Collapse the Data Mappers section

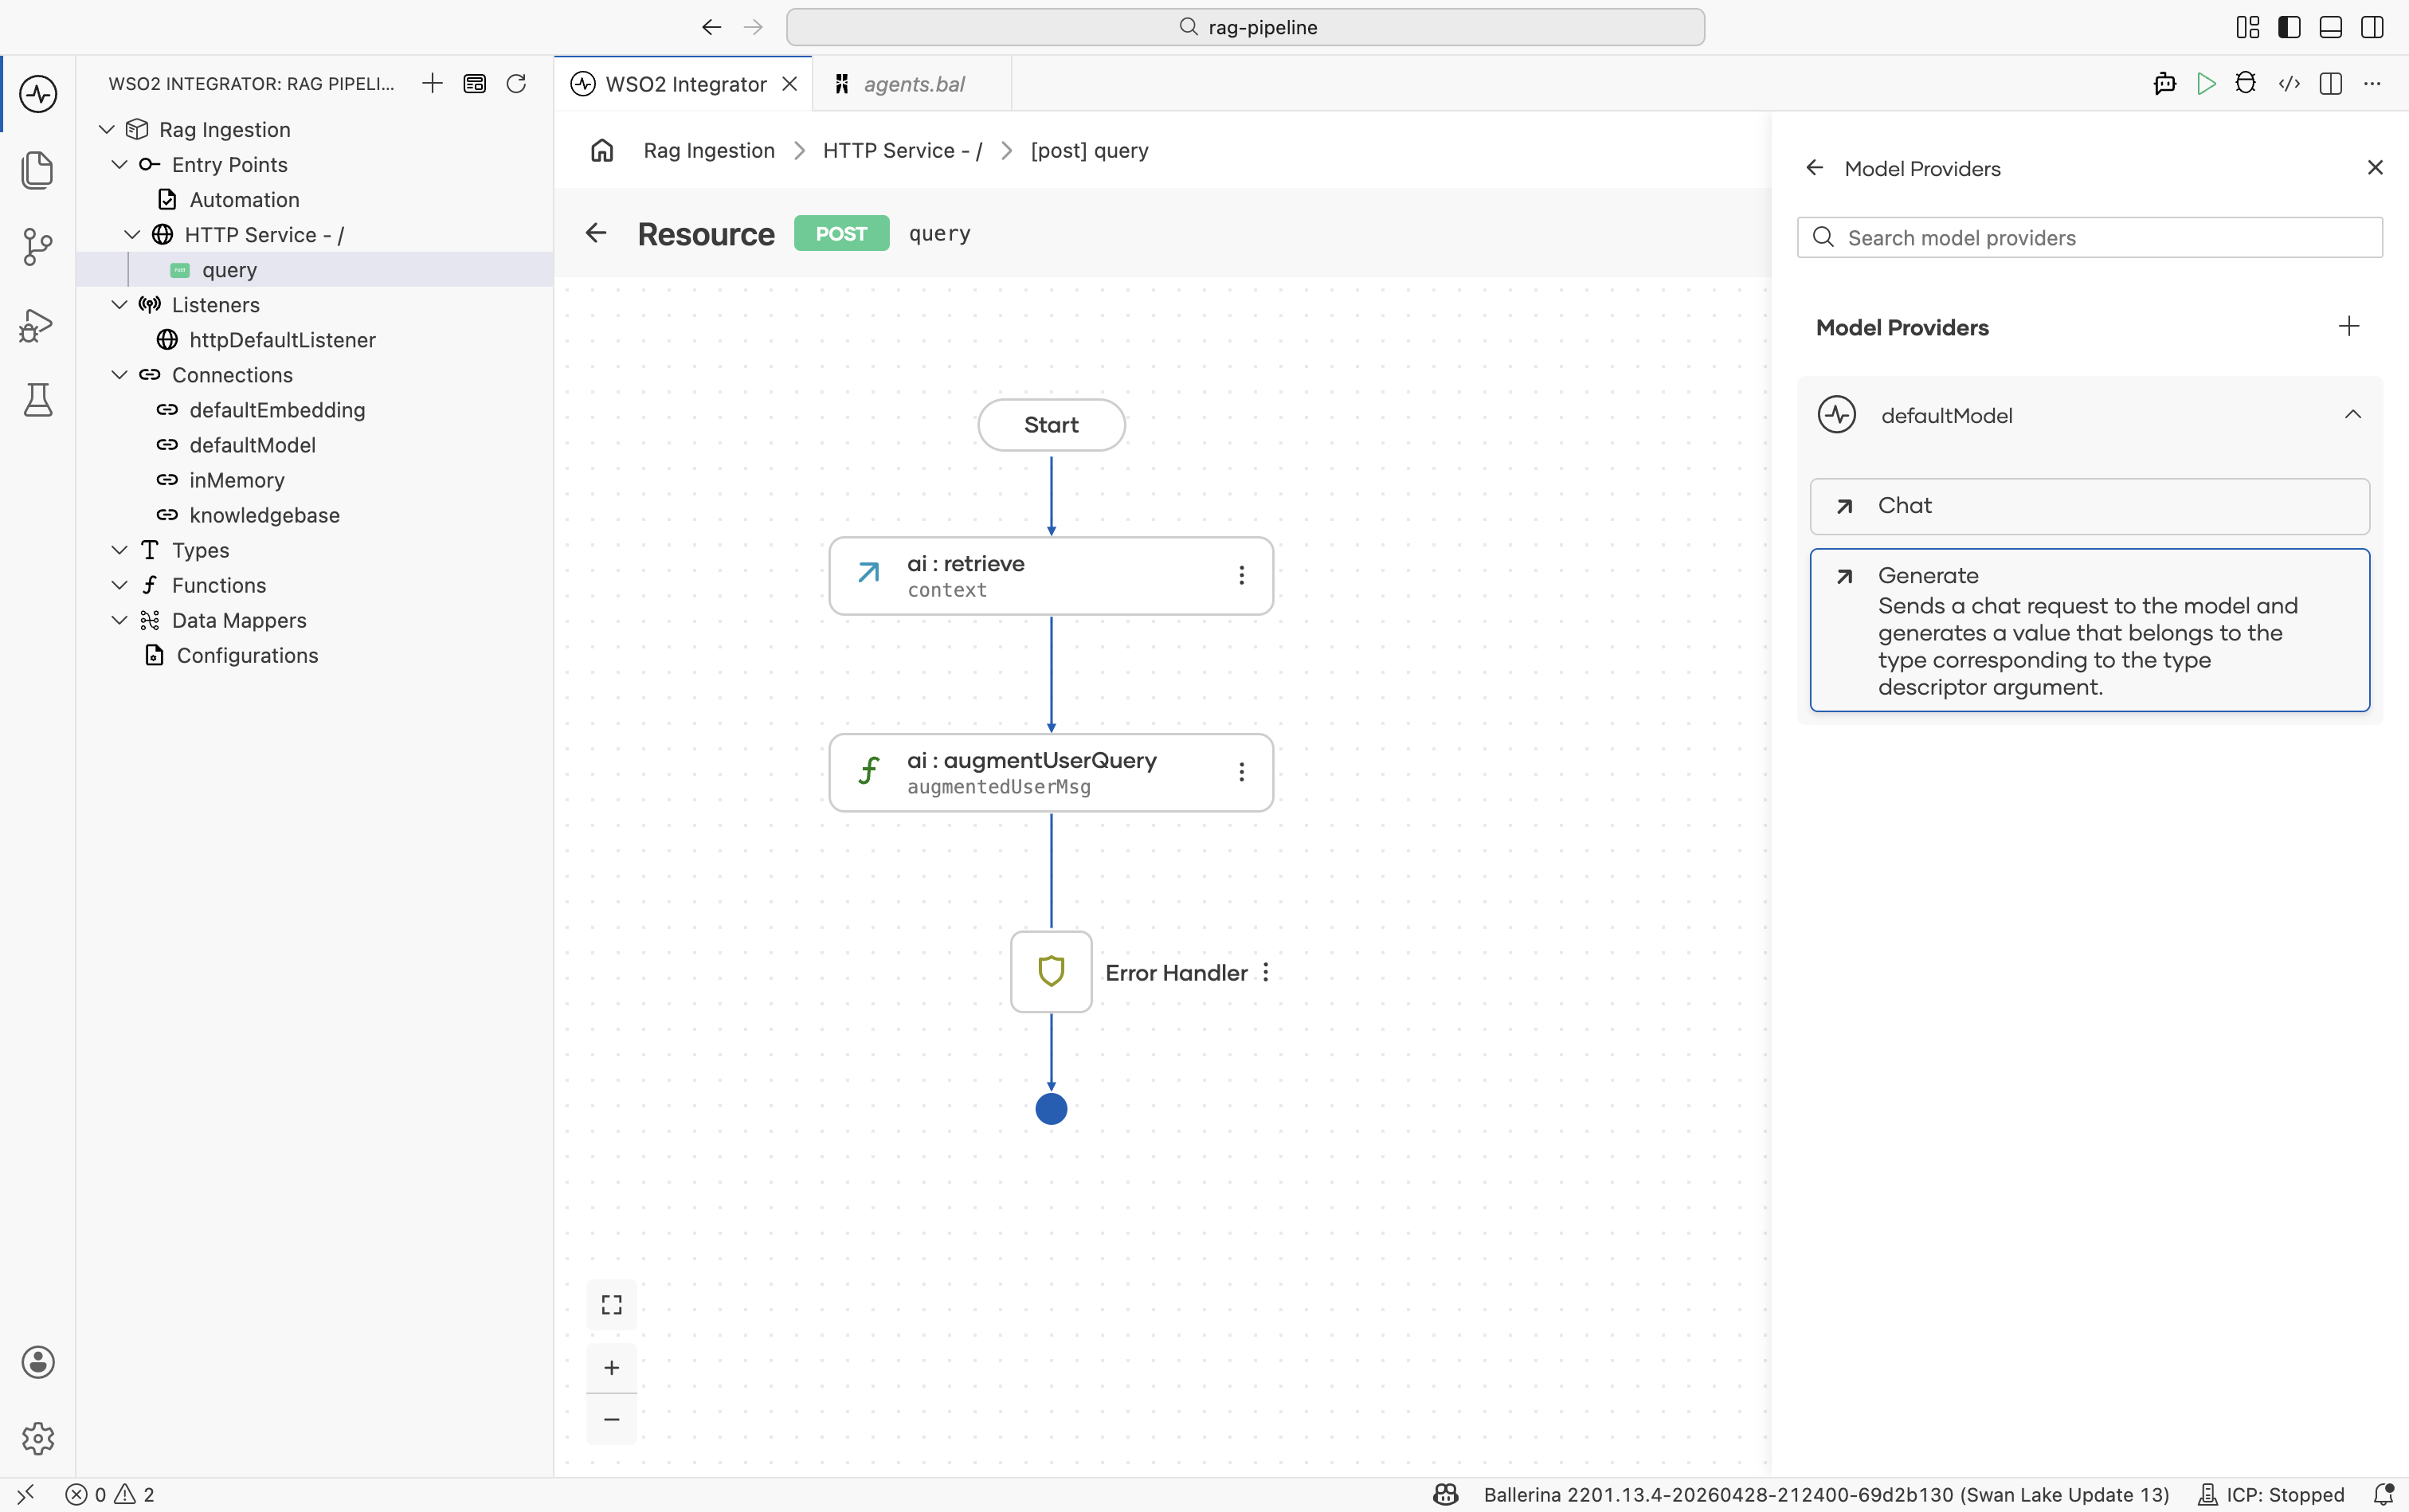pyautogui.click(x=119, y=620)
